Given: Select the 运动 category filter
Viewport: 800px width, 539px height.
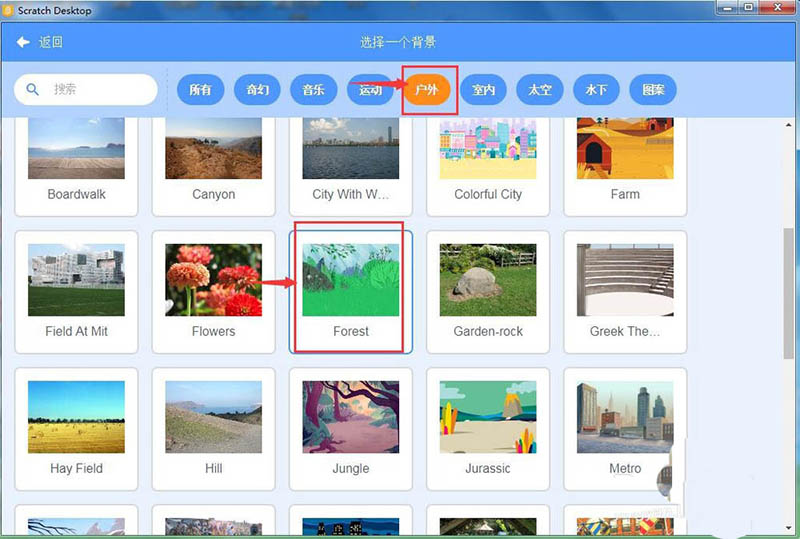Looking at the screenshot, I should pyautogui.click(x=370, y=89).
